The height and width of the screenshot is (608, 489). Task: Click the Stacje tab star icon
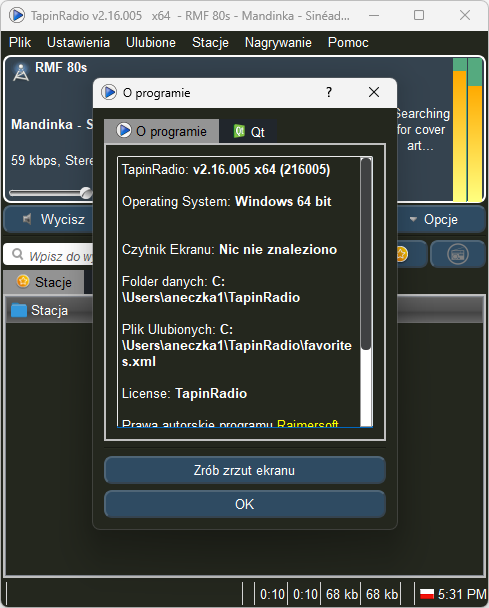23,281
